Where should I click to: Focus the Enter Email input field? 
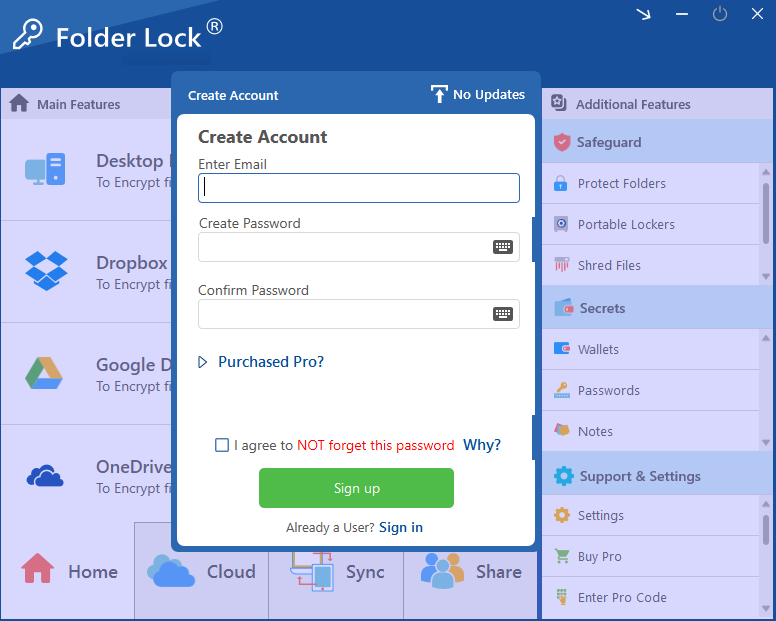pyautogui.click(x=359, y=188)
